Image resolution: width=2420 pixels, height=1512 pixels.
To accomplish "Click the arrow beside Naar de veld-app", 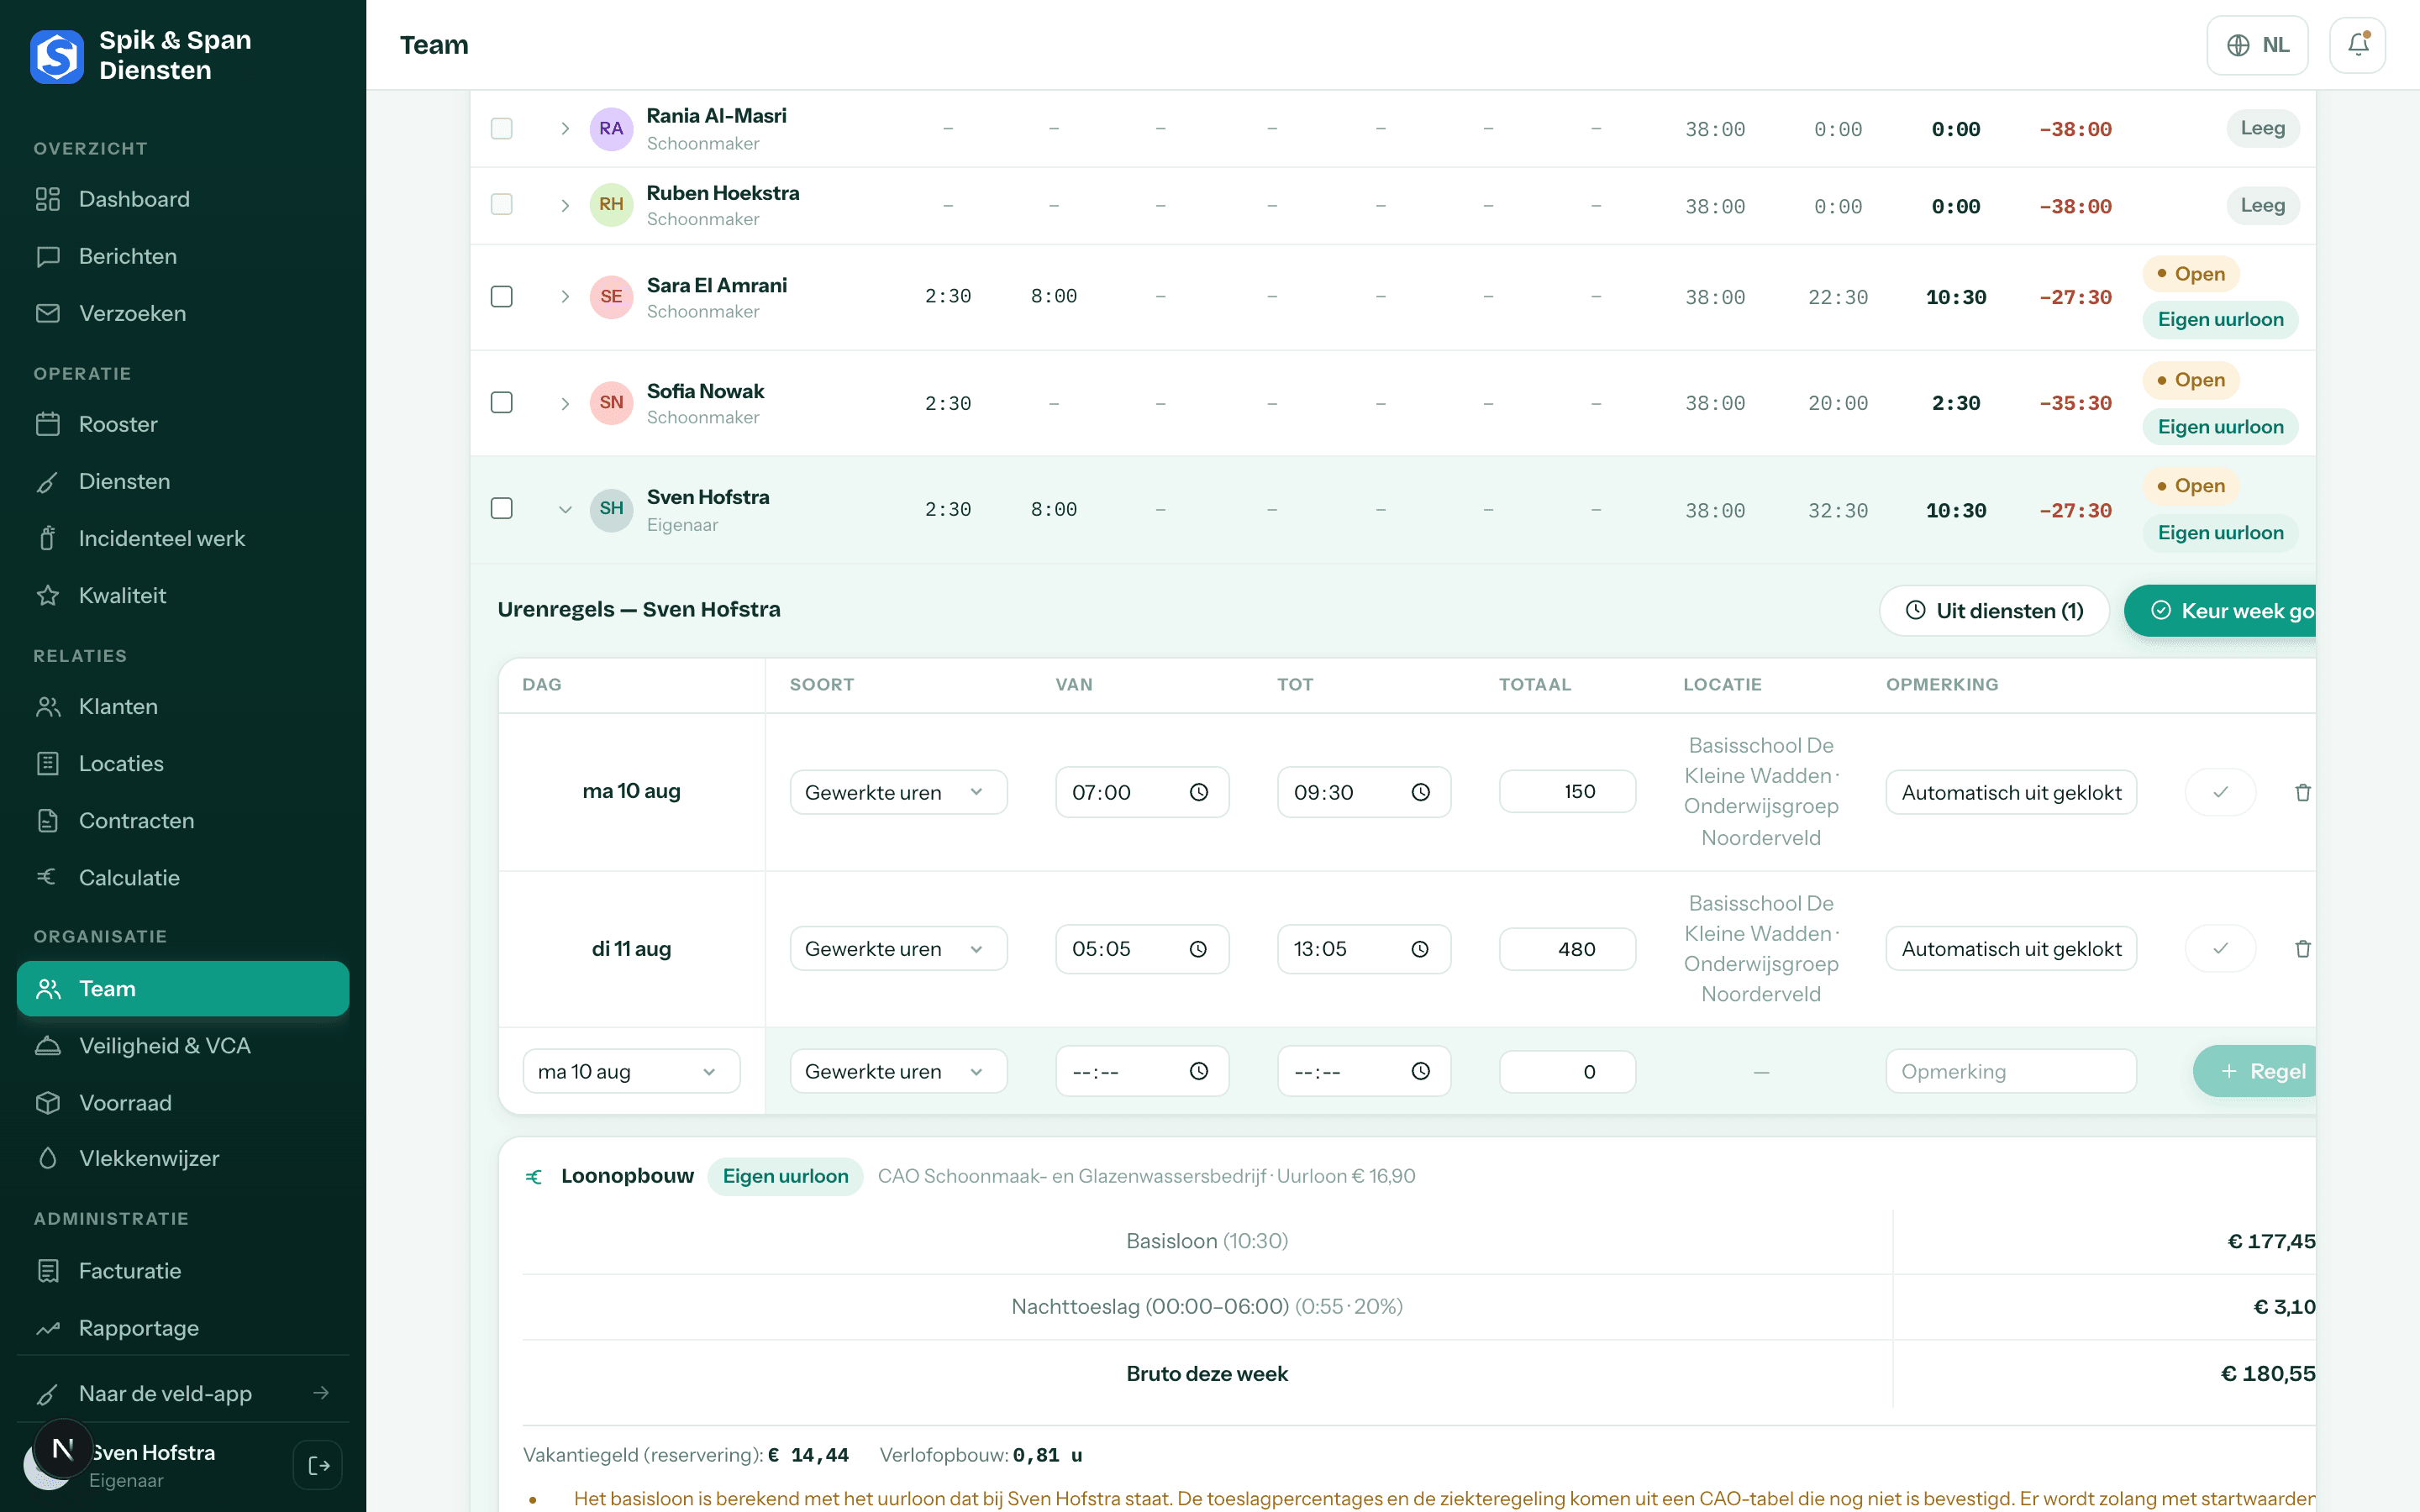I will pos(321,1393).
